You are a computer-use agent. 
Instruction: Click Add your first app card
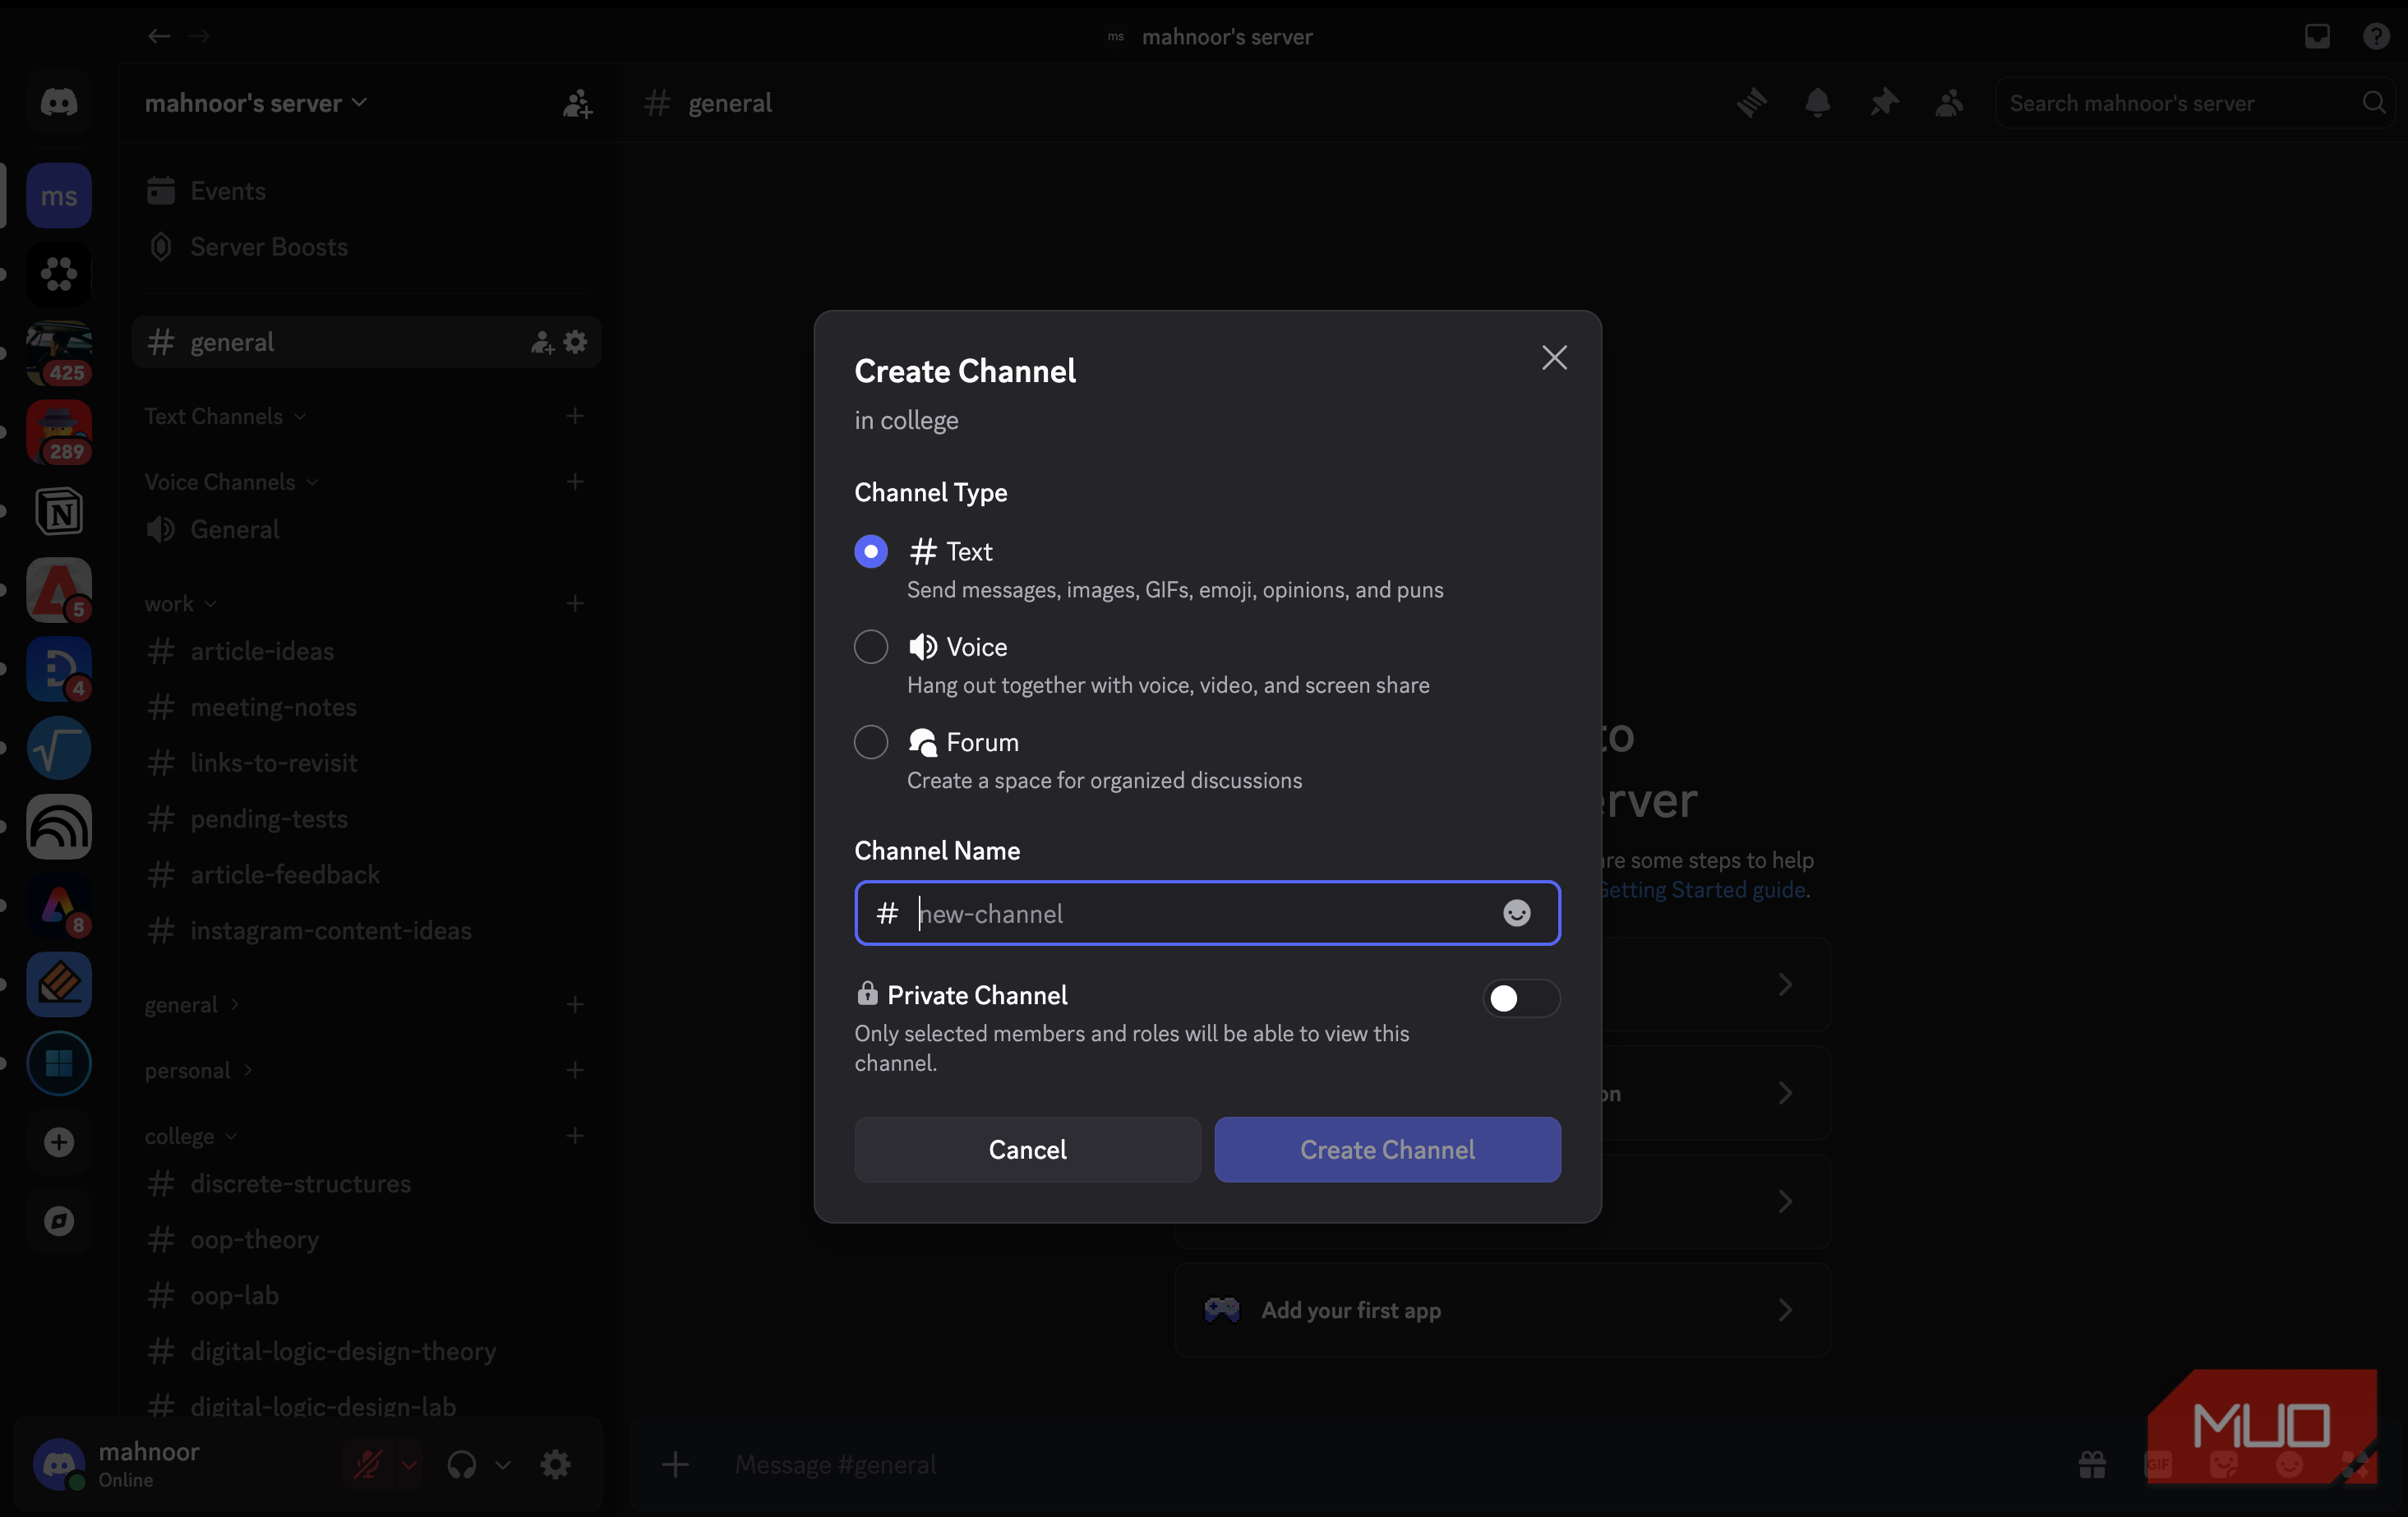click(x=1502, y=1310)
